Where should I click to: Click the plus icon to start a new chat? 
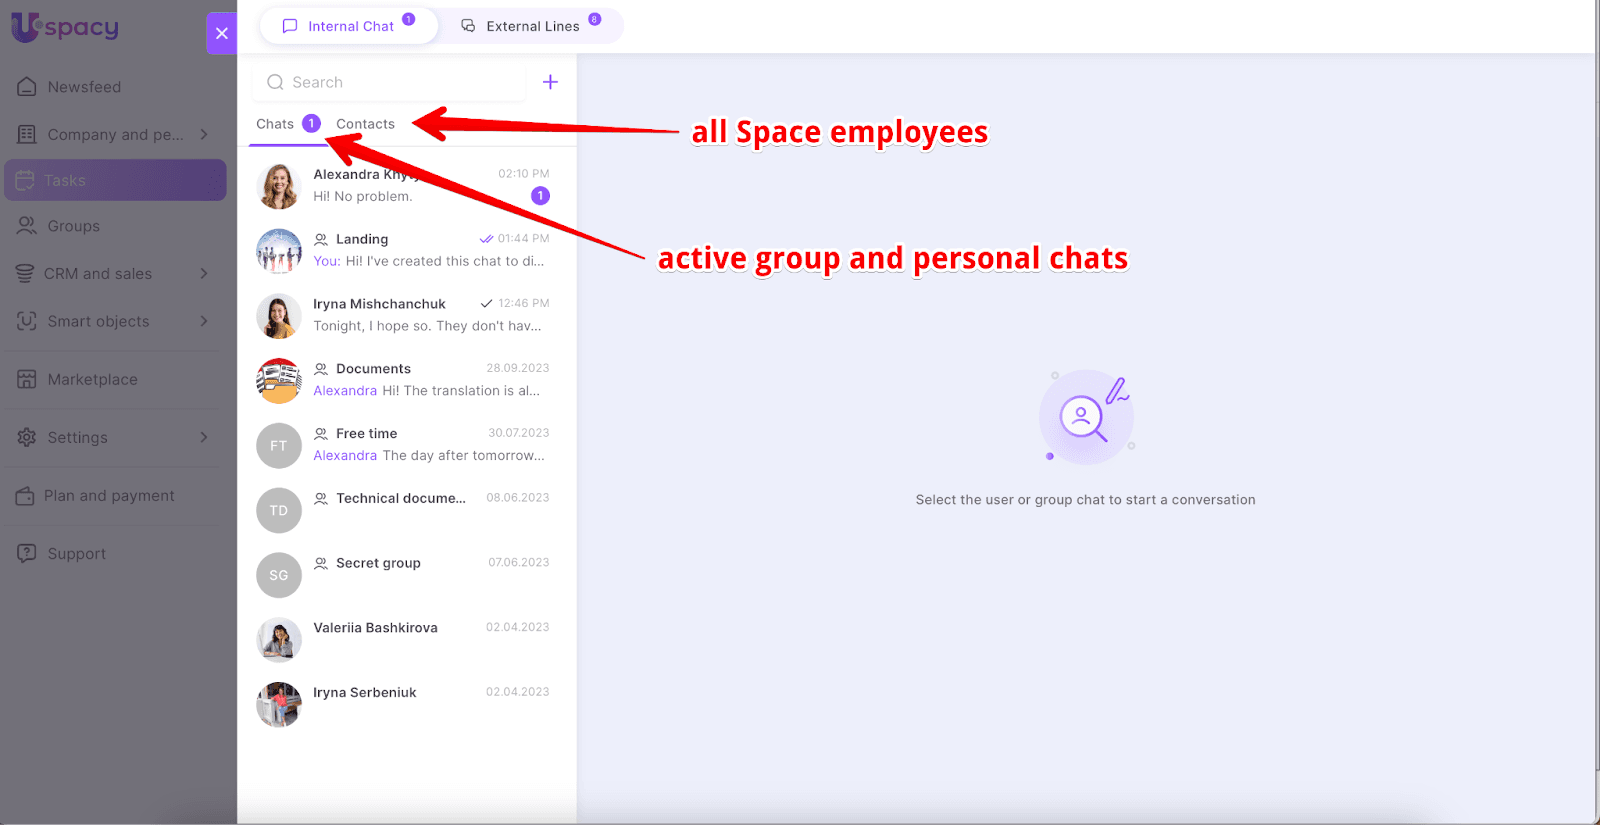point(550,82)
